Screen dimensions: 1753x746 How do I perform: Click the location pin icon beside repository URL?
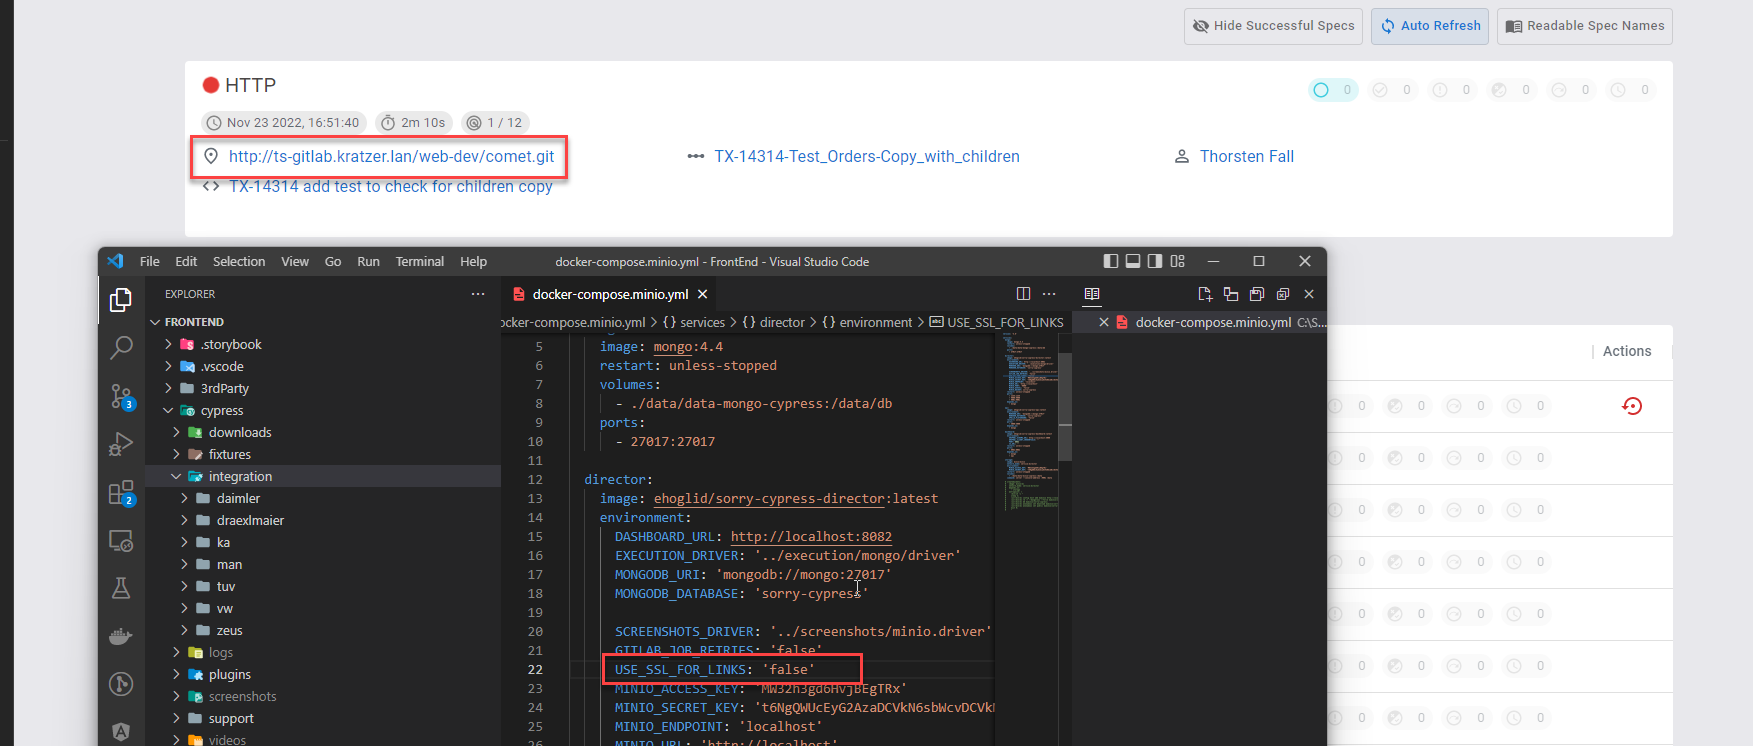point(211,156)
